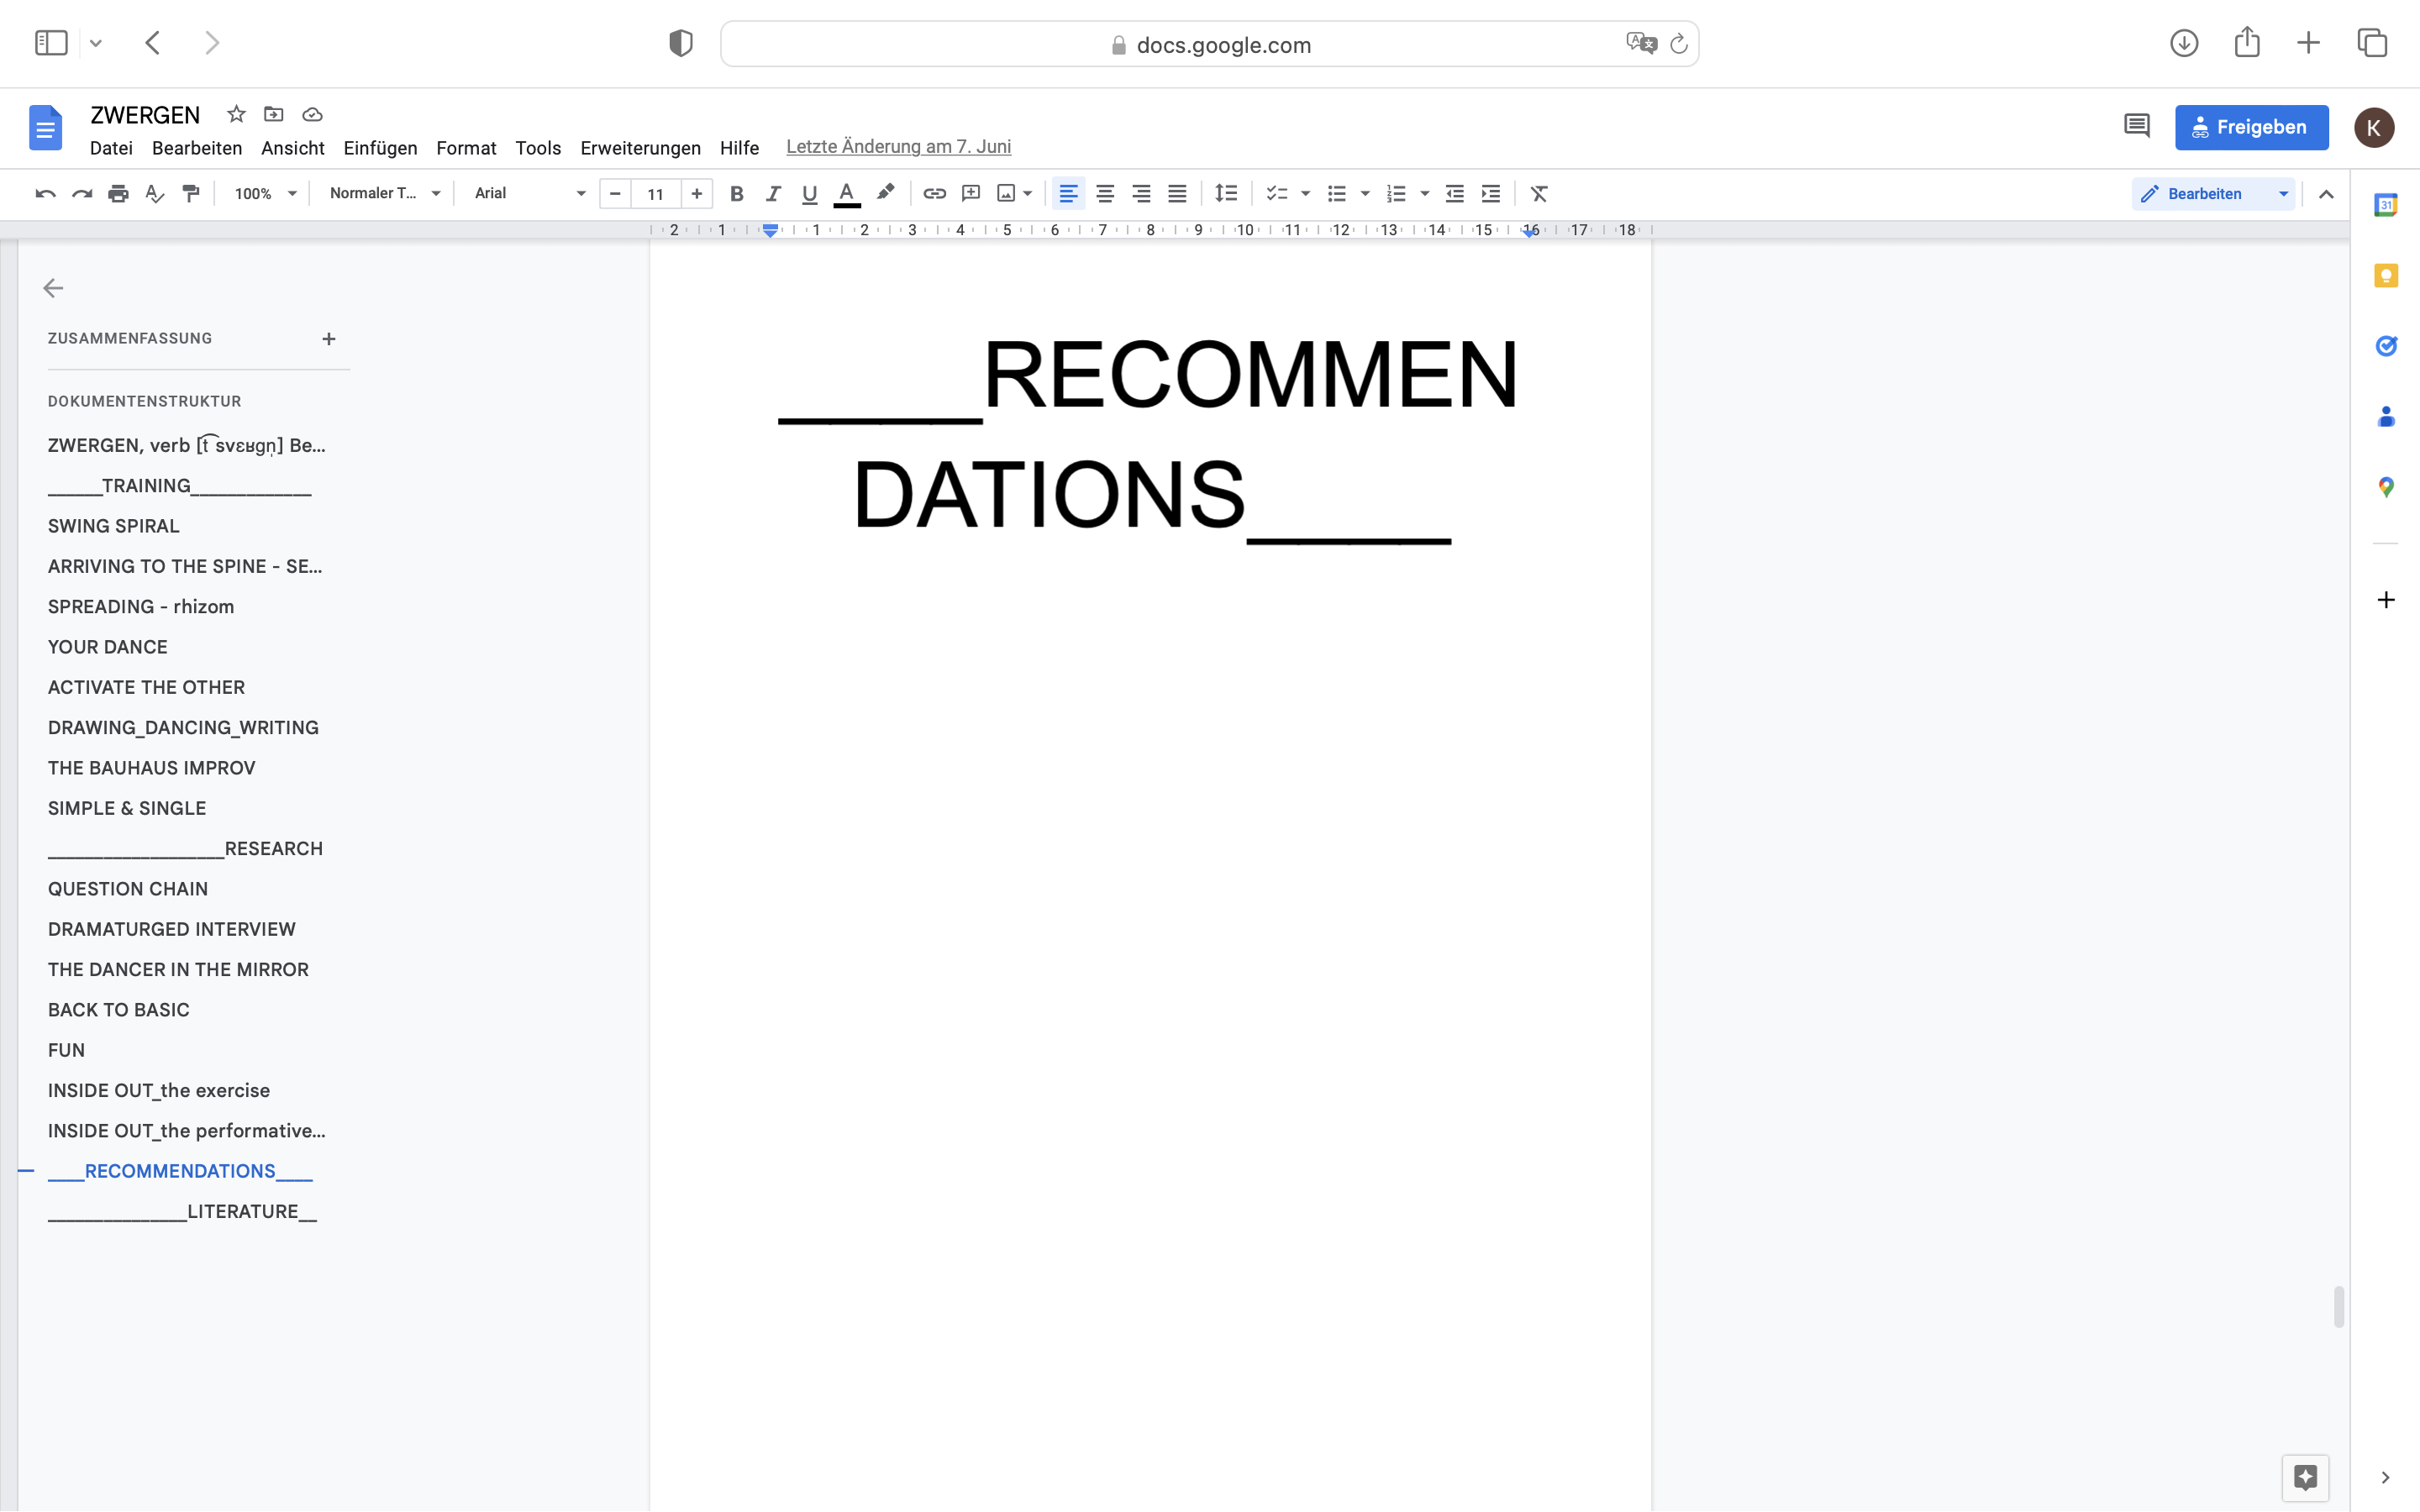Click the insert link icon

(x=934, y=194)
